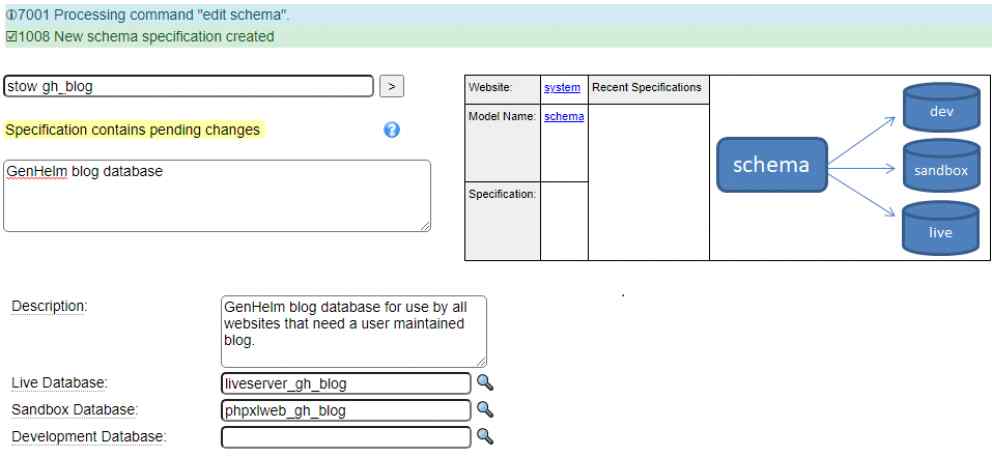Screen dimensions: 992x457
Task: Select the Sandbox Database input phpxlweb_gh_blog
Action: (x=346, y=410)
